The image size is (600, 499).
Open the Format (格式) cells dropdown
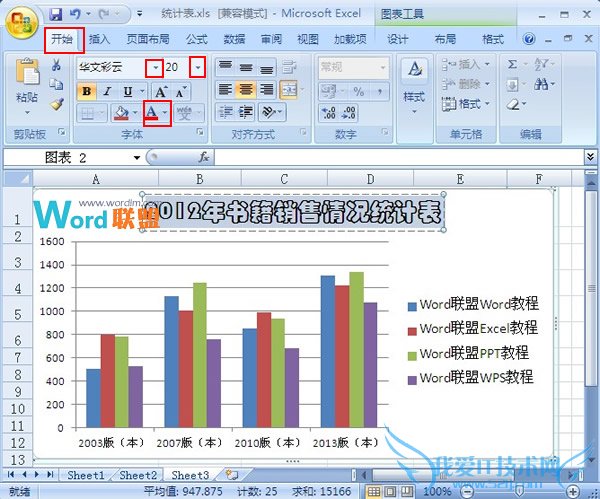click(466, 103)
